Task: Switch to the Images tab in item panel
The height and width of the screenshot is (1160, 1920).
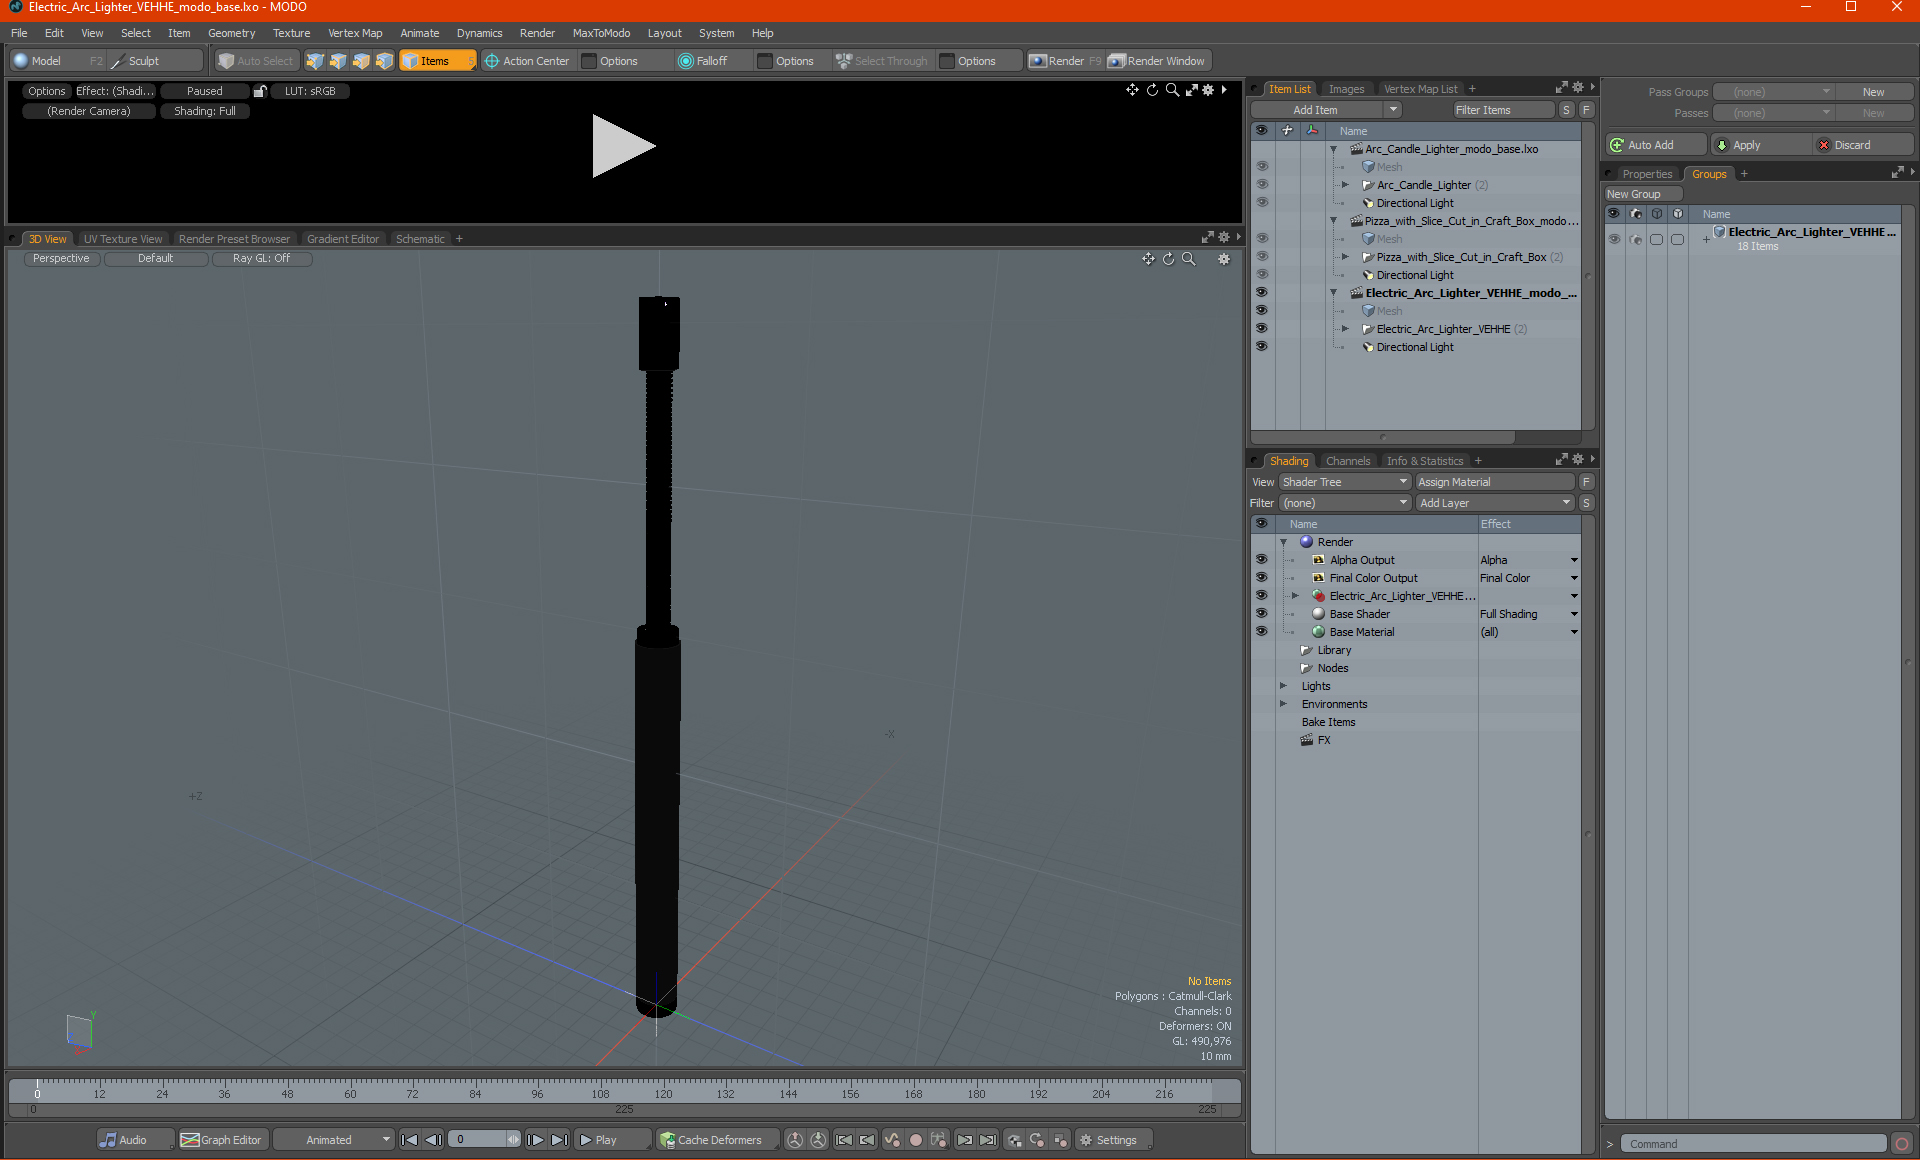Action: pos(1345,88)
